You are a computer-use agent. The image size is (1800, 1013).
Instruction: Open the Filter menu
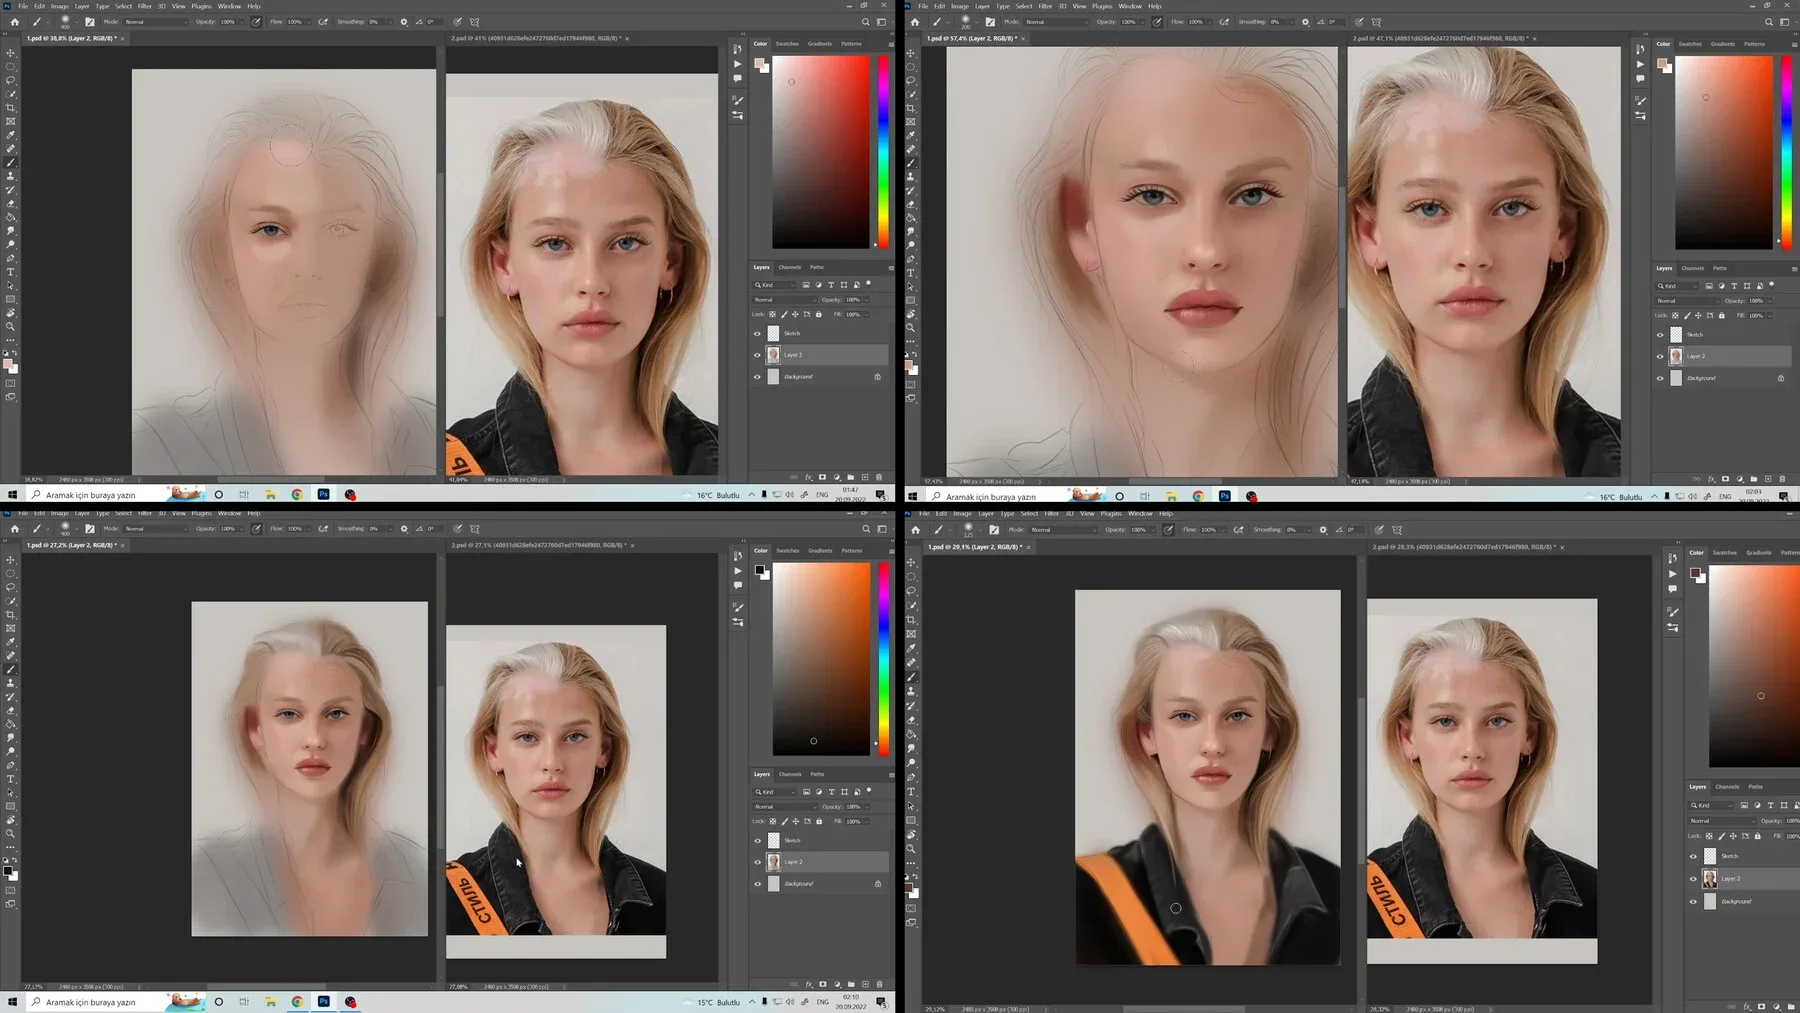144,5
